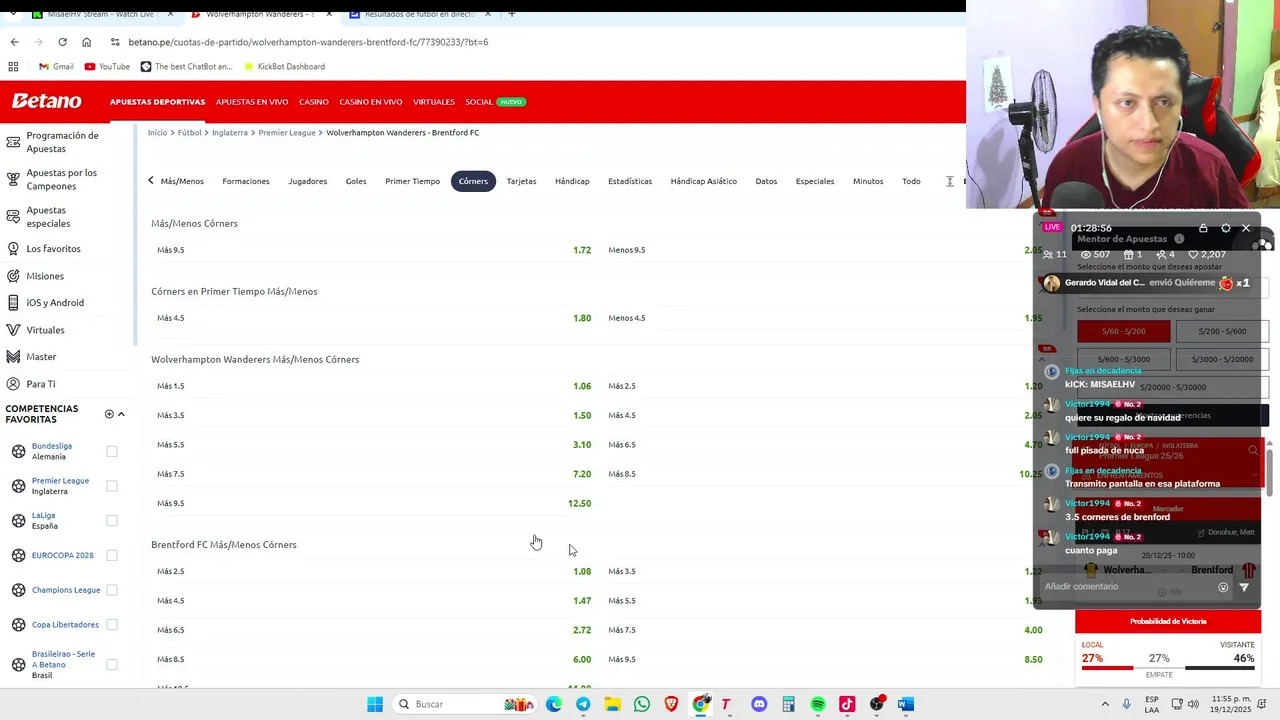The height and width of the screenshot is (720, 1280).
Task: Collapse all markets with the toggle icon
Action: click(950, 181)
